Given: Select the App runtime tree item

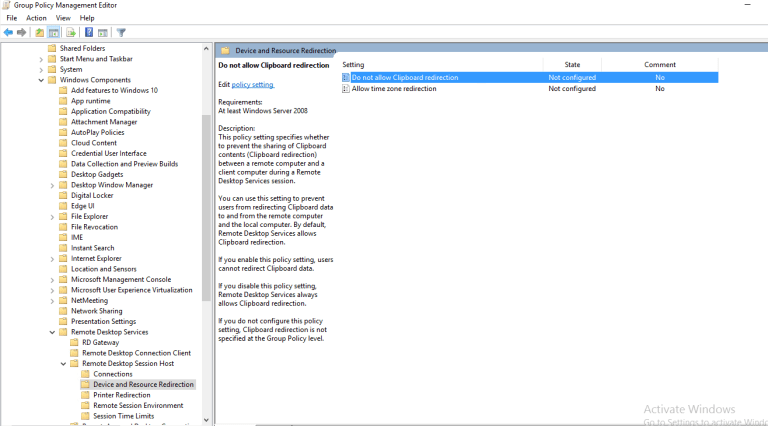Looking at the screenshot, I should pyautogui.click(x=91, y=101).
